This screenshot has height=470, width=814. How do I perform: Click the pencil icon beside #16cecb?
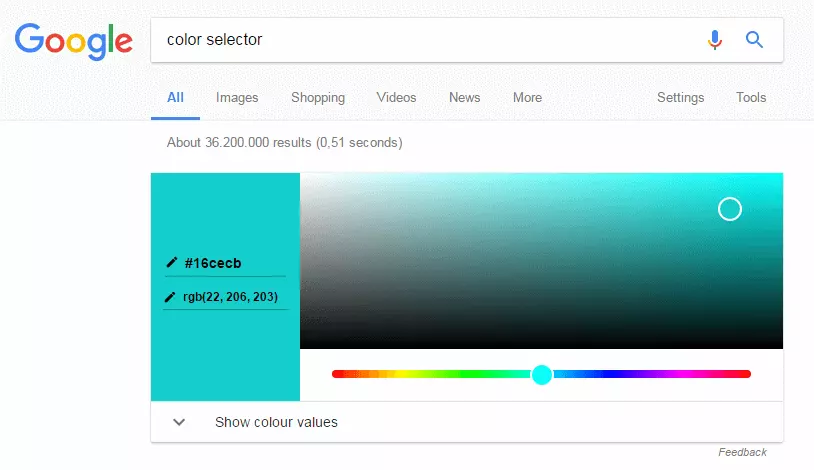pos(172,263)
